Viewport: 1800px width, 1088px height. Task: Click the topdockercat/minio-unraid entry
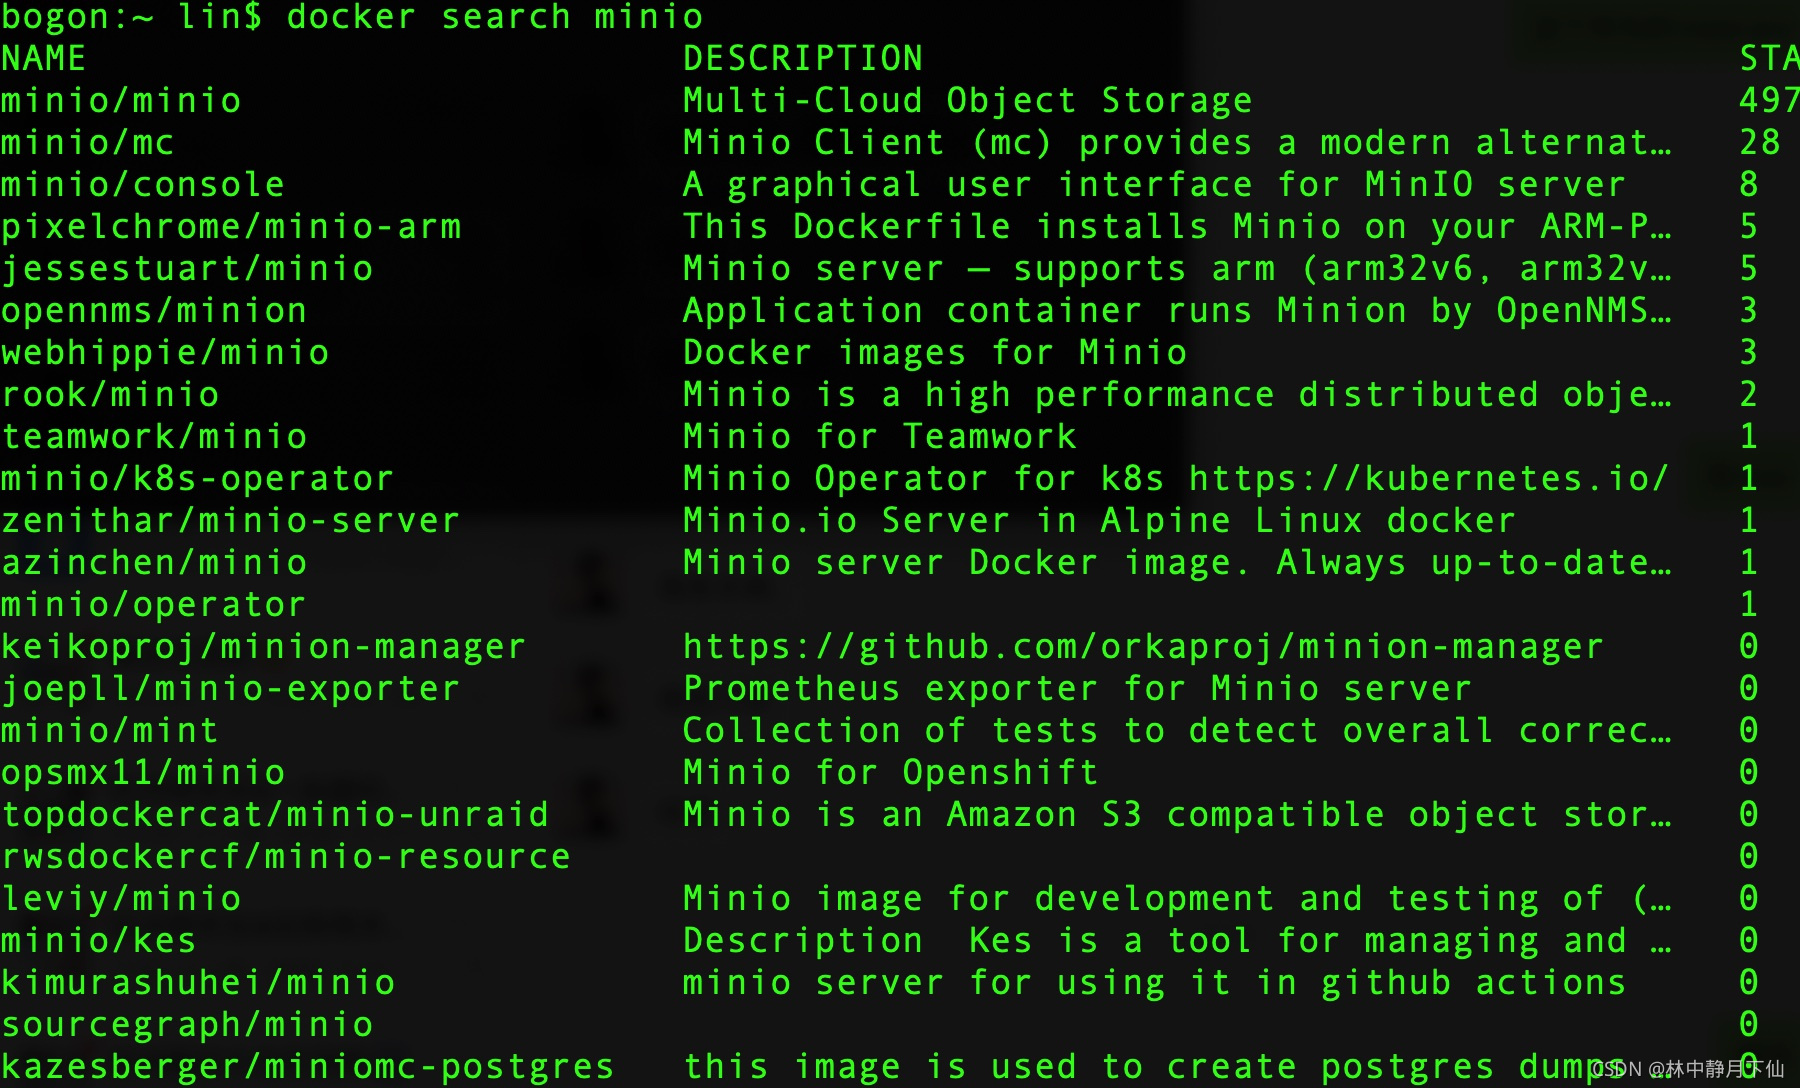point(275,815)
